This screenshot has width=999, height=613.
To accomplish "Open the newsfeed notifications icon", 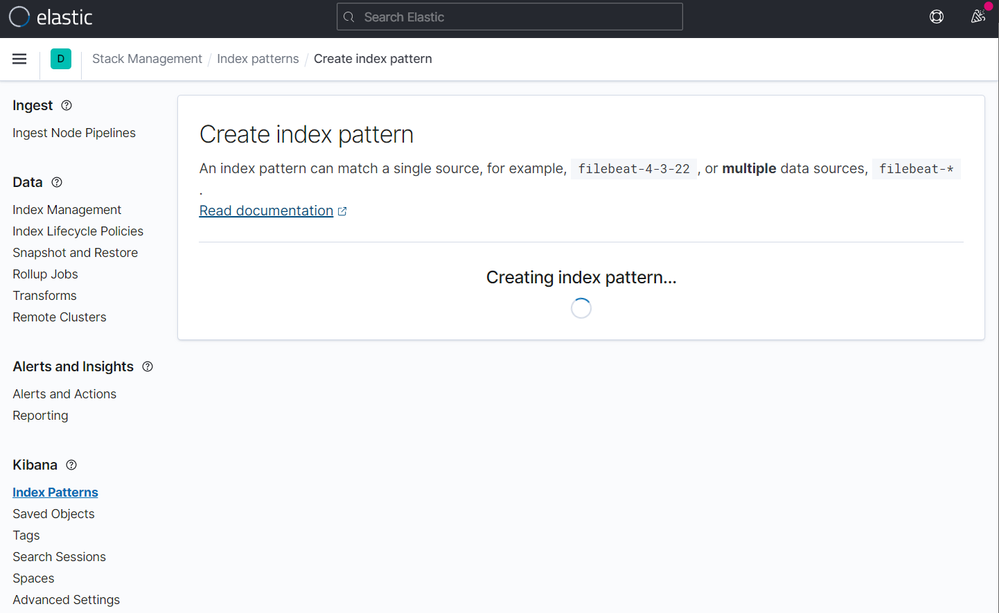I will coord(977,17).
